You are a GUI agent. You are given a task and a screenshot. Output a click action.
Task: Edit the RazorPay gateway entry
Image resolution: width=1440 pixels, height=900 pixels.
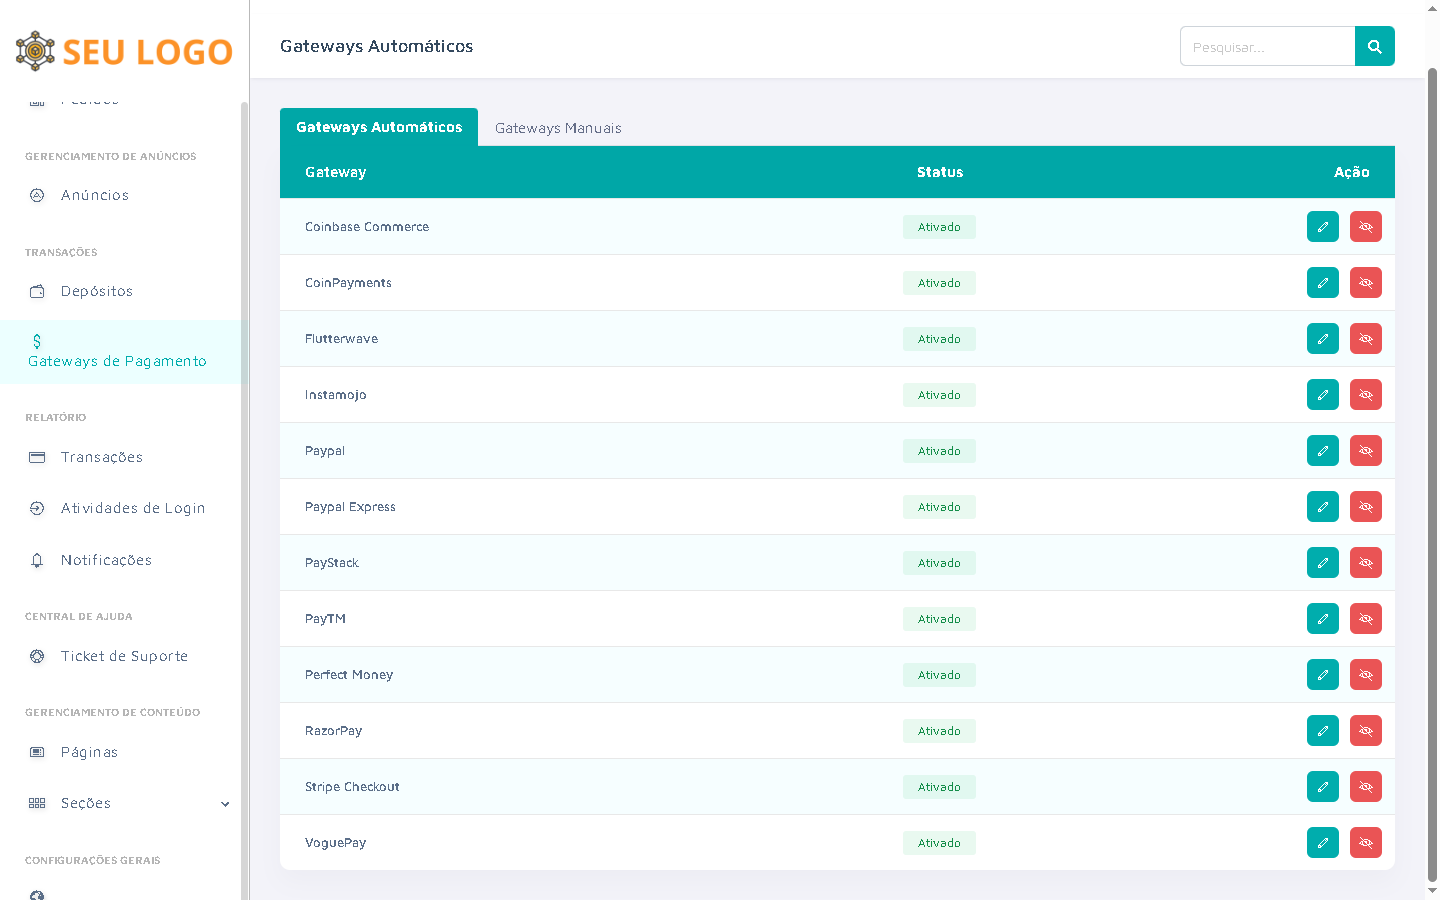pyautogui.click(x=1322, y=731)
